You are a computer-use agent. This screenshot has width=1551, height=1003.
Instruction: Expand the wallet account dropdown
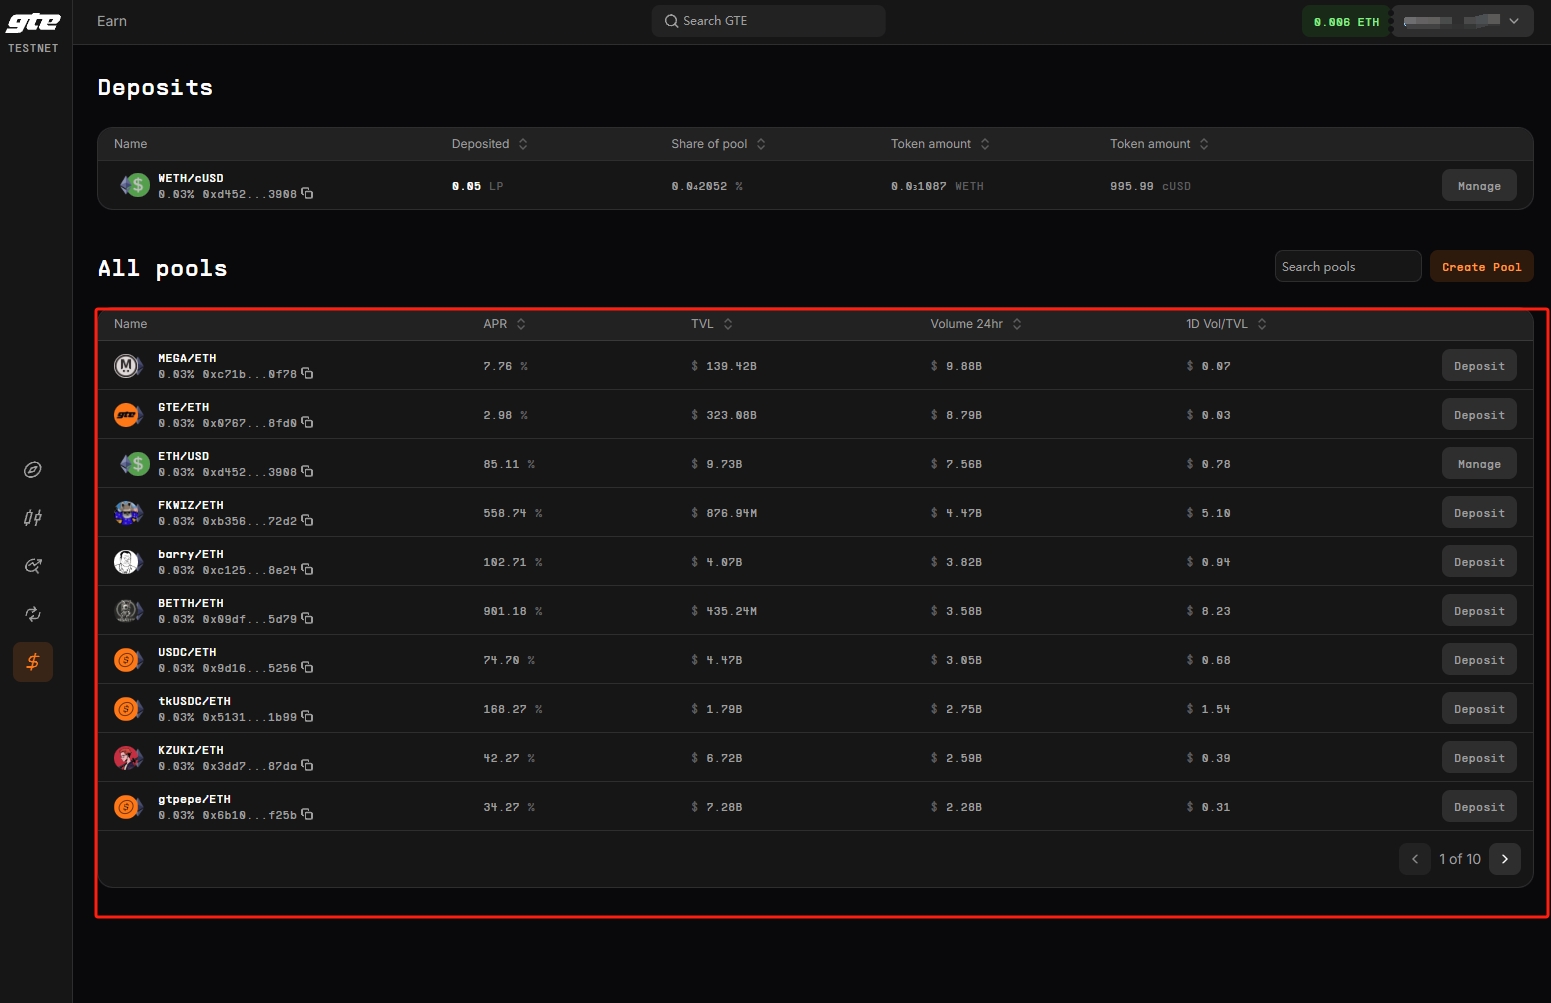tap(1463, 21)
